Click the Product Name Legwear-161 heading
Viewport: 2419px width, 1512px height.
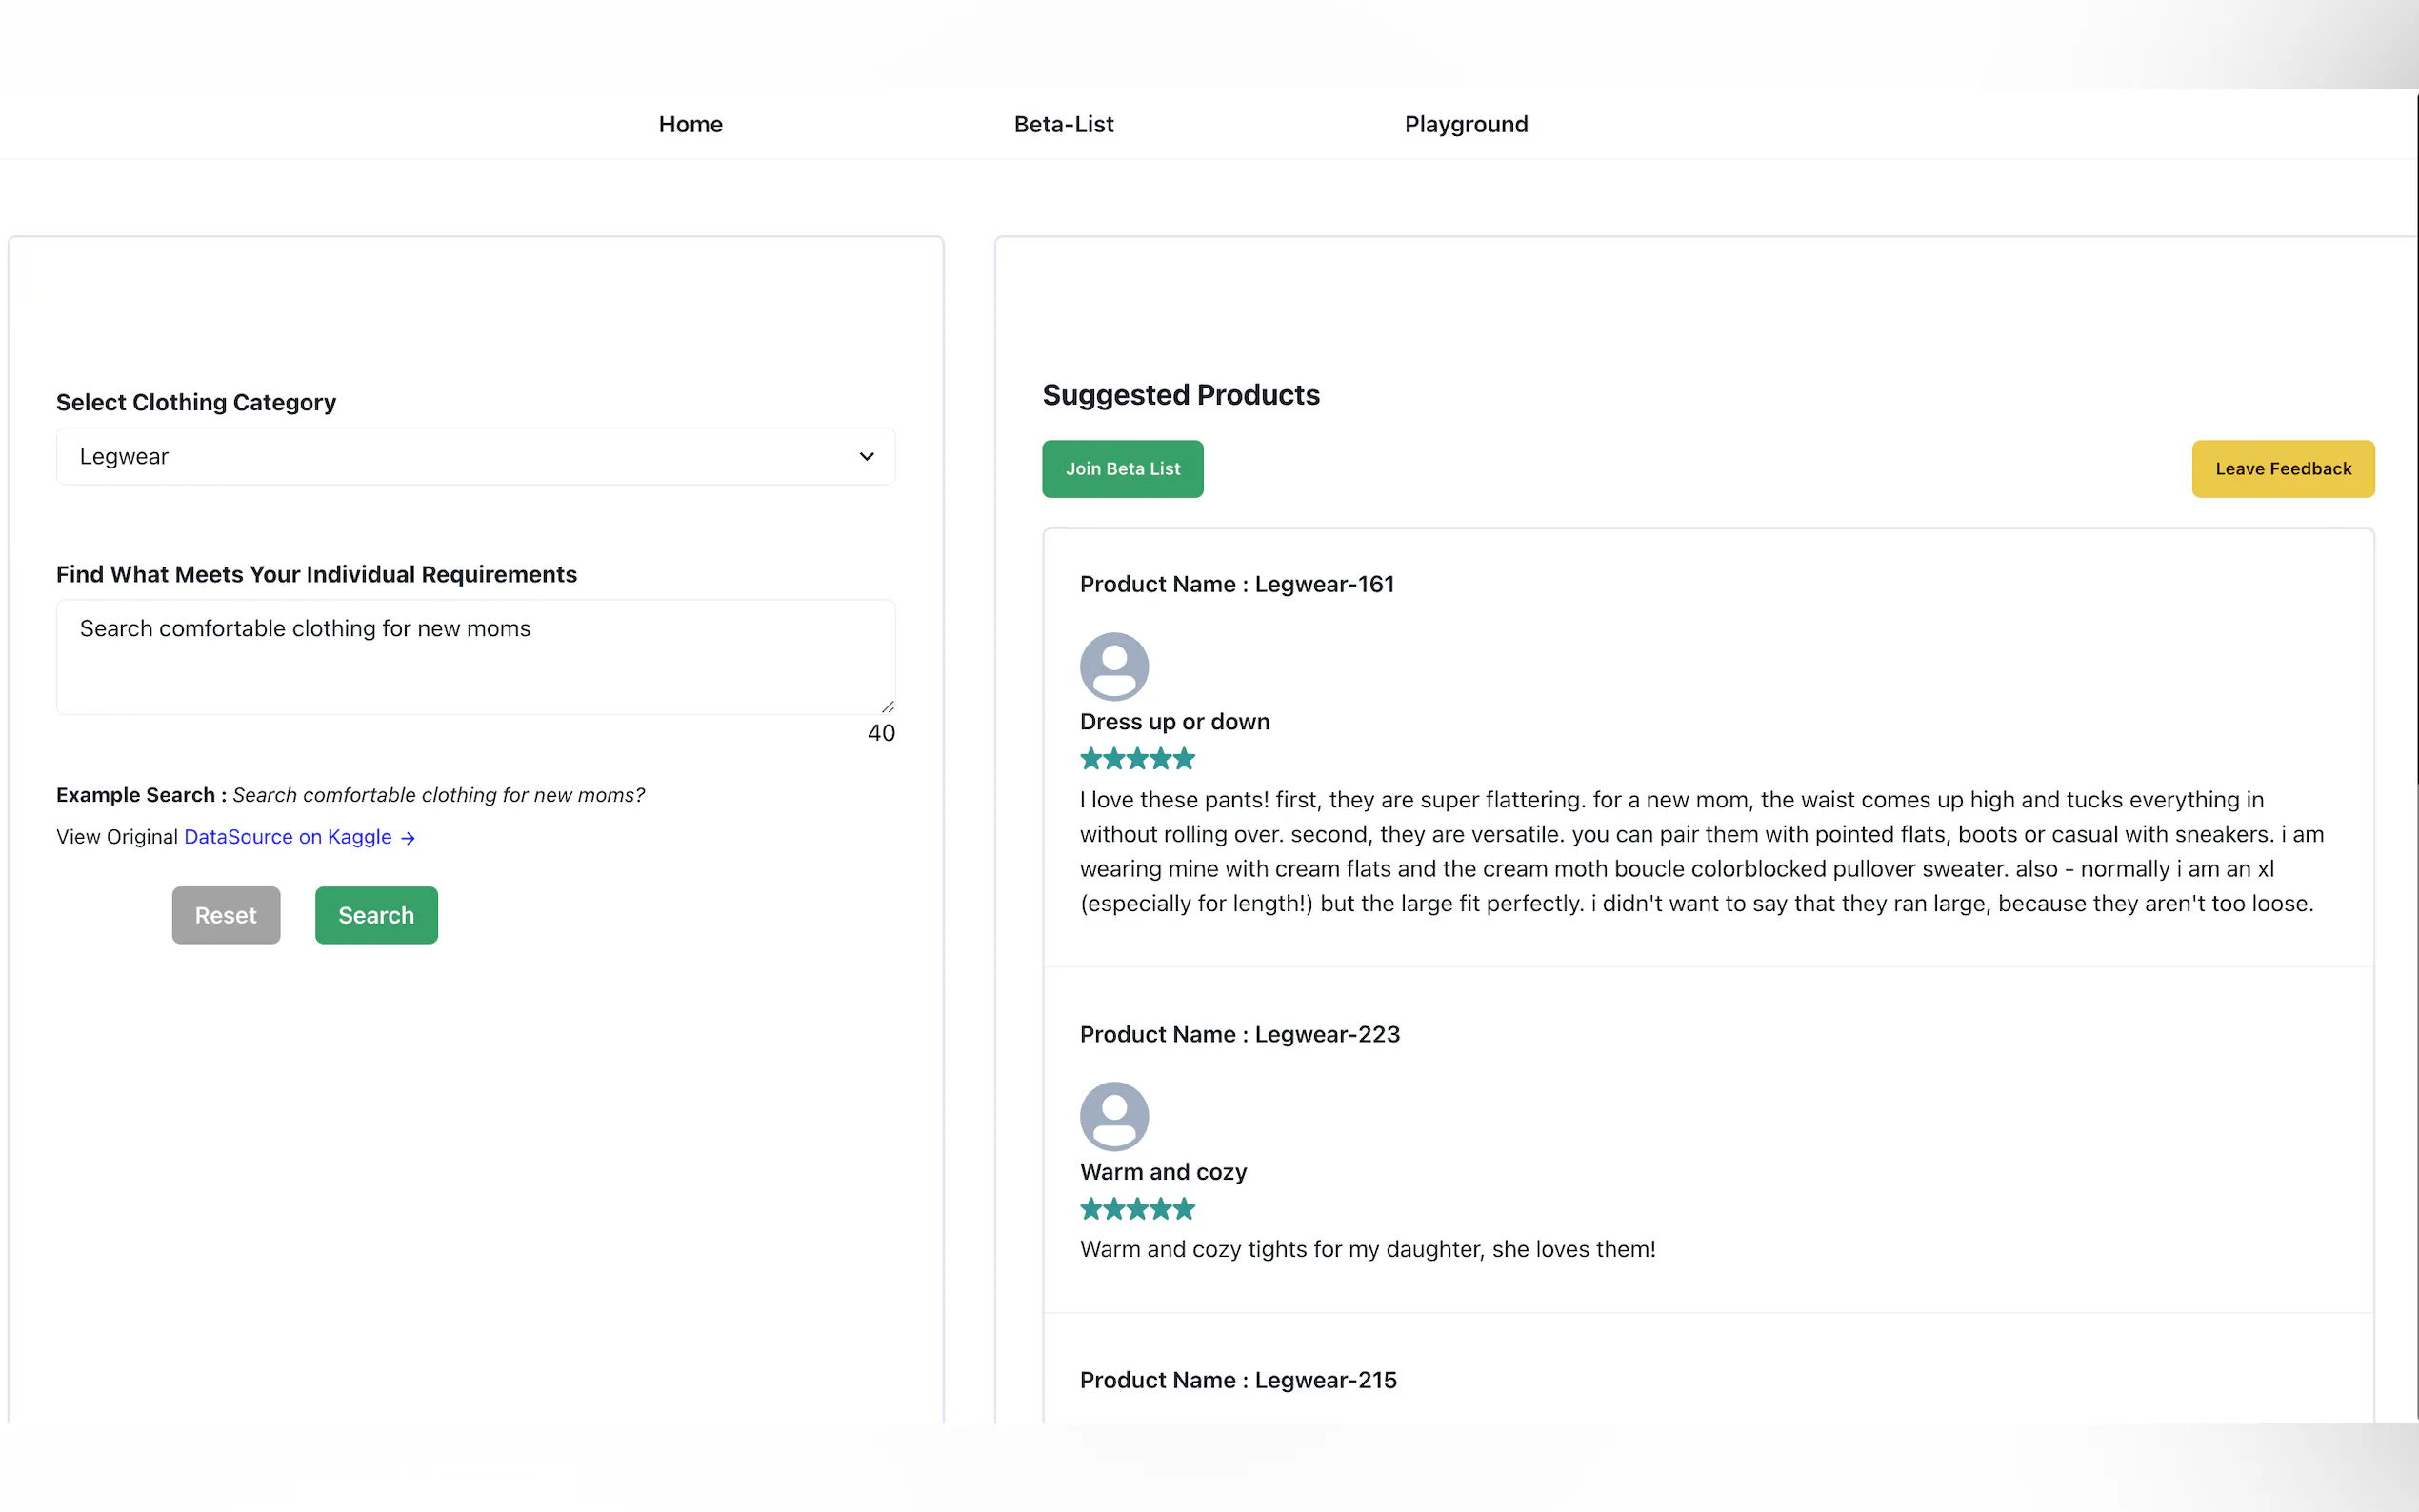coord(1236,584)
